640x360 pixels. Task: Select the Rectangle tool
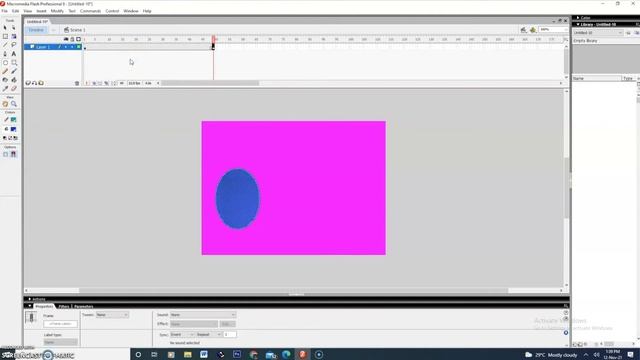tap(14, 63)
